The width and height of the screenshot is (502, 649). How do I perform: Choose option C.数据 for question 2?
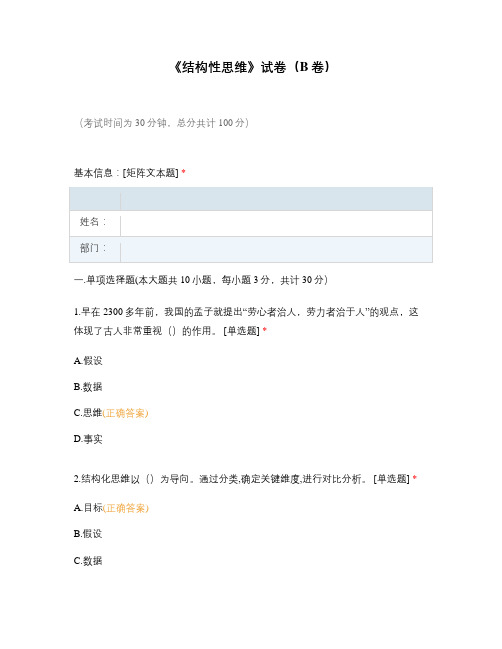88,561
